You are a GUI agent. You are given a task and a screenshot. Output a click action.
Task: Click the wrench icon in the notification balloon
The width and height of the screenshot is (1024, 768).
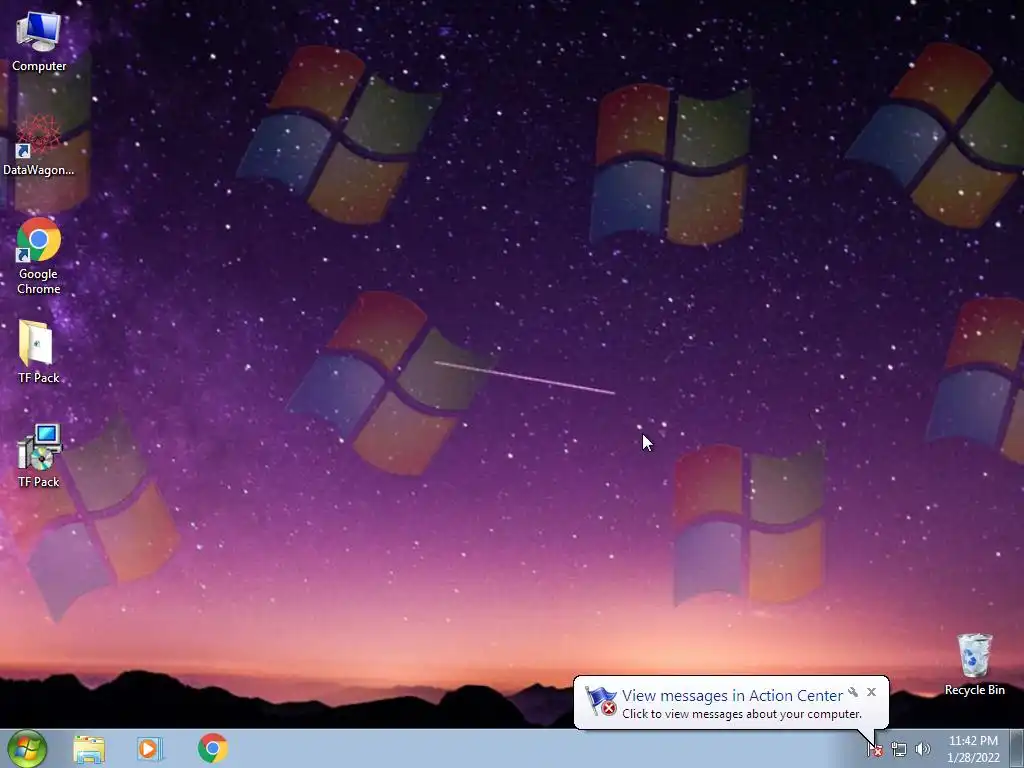[x=853, y=692]
